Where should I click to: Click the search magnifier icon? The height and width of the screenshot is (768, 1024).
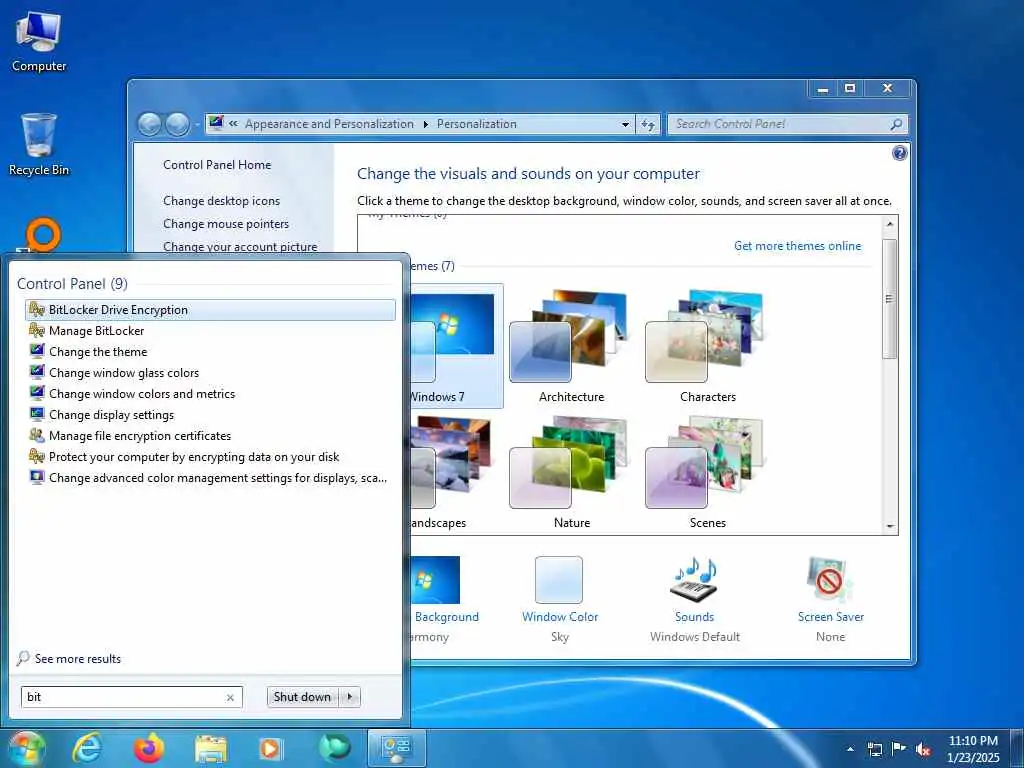point(897,124)
